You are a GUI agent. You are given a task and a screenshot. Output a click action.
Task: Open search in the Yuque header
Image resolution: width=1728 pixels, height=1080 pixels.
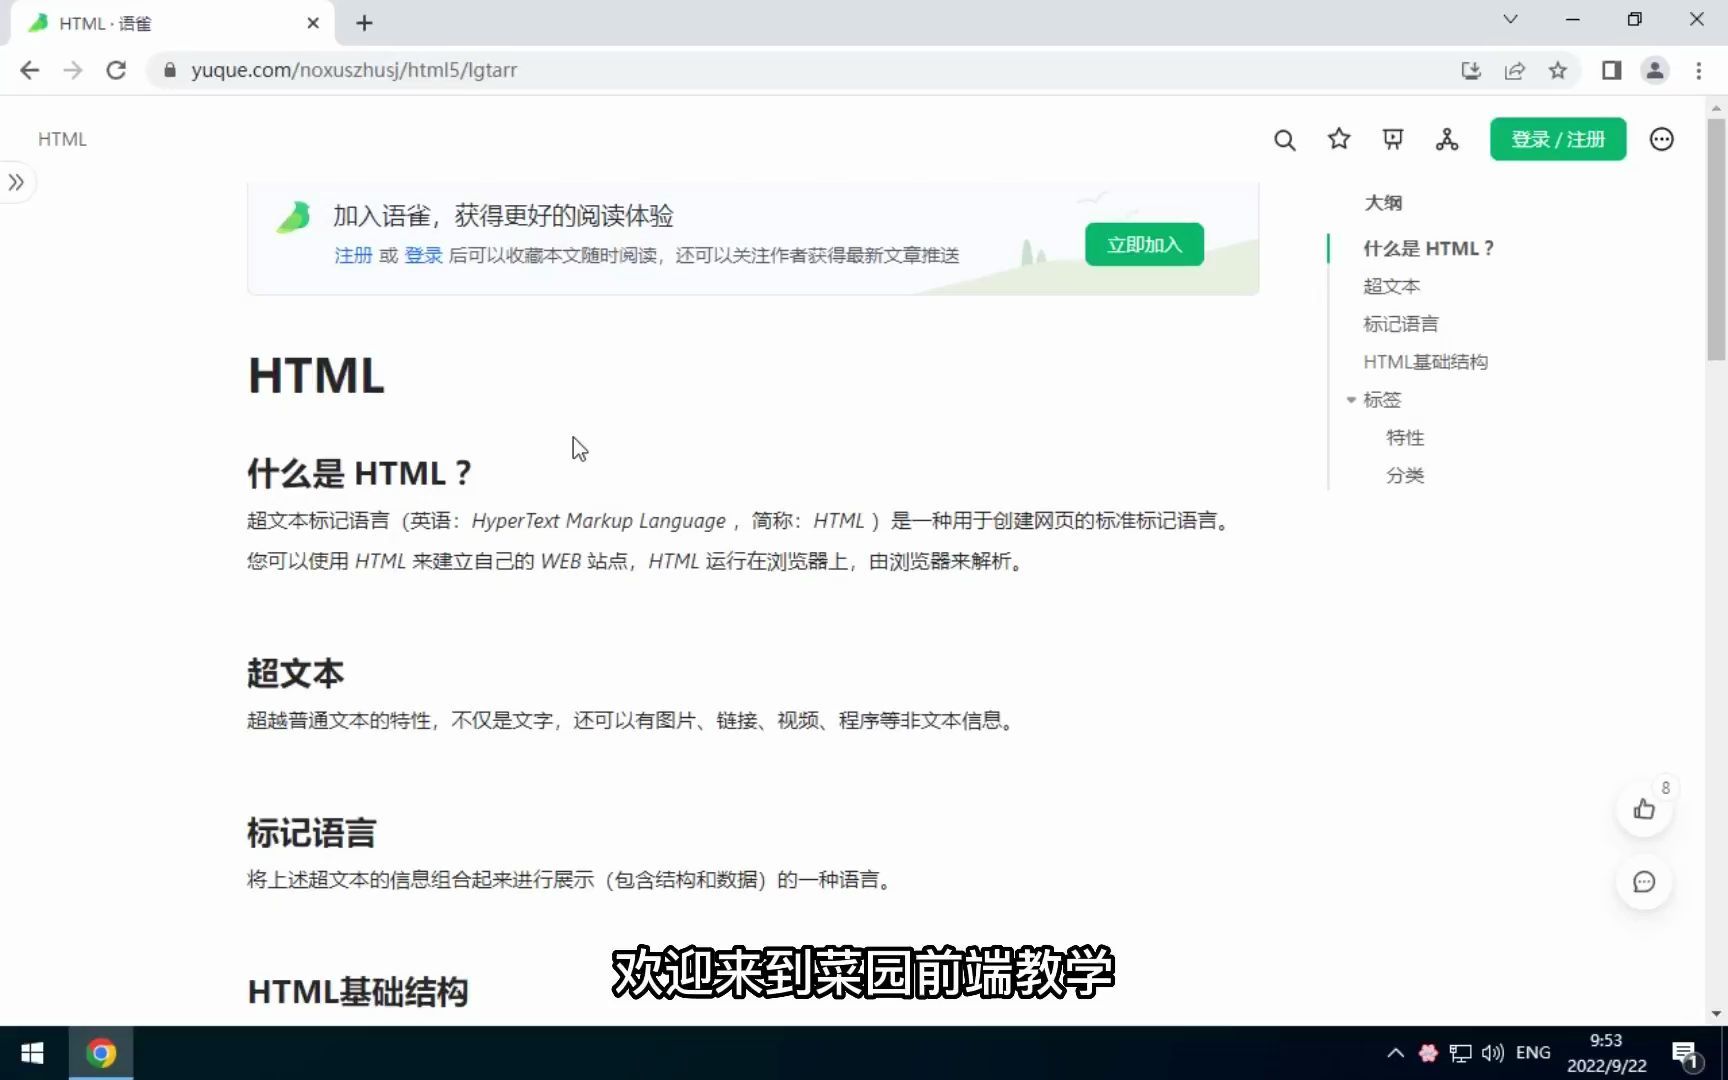pyautogui.click(x=1284, y=140)
